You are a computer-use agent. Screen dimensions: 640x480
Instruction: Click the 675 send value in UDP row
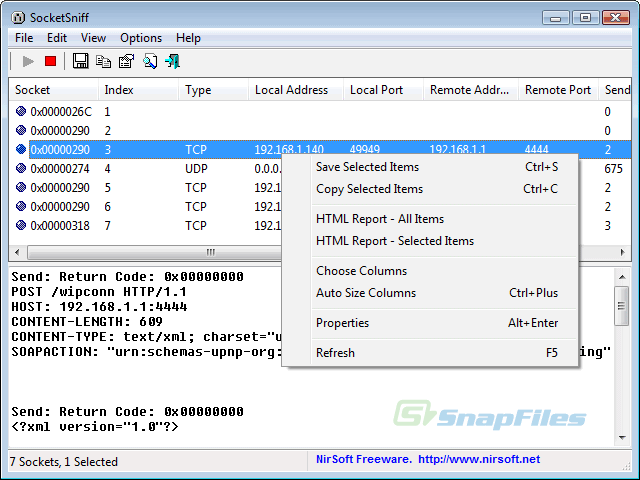point(613,169)
